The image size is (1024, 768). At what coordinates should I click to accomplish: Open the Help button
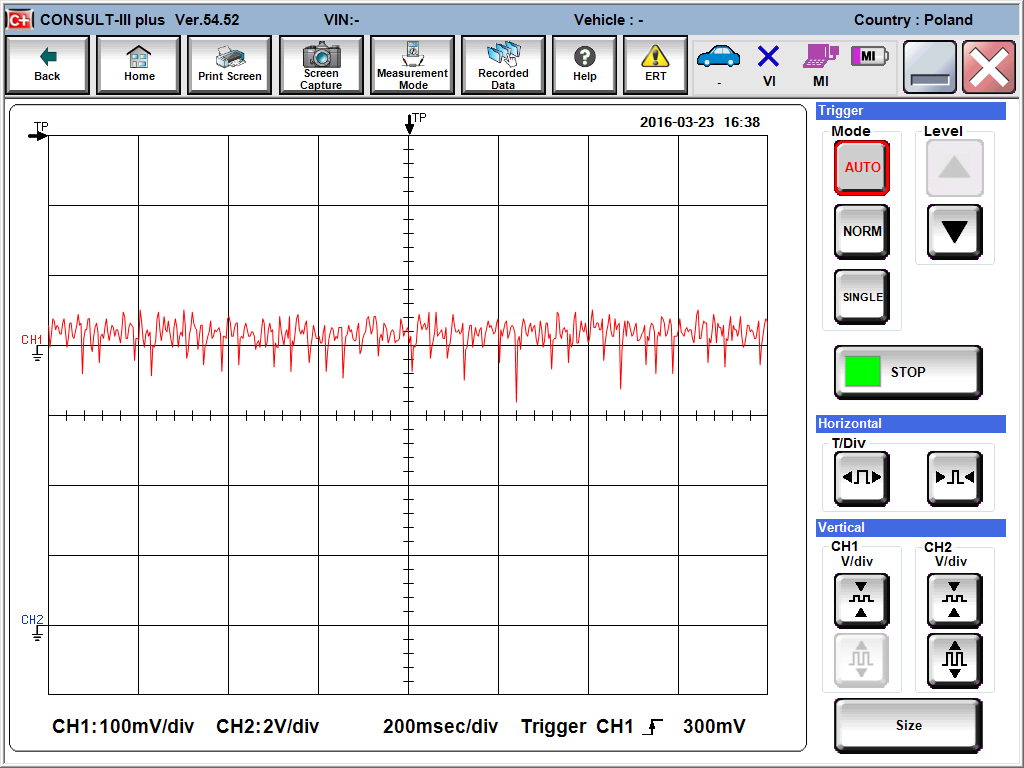(x=585, y=66)
